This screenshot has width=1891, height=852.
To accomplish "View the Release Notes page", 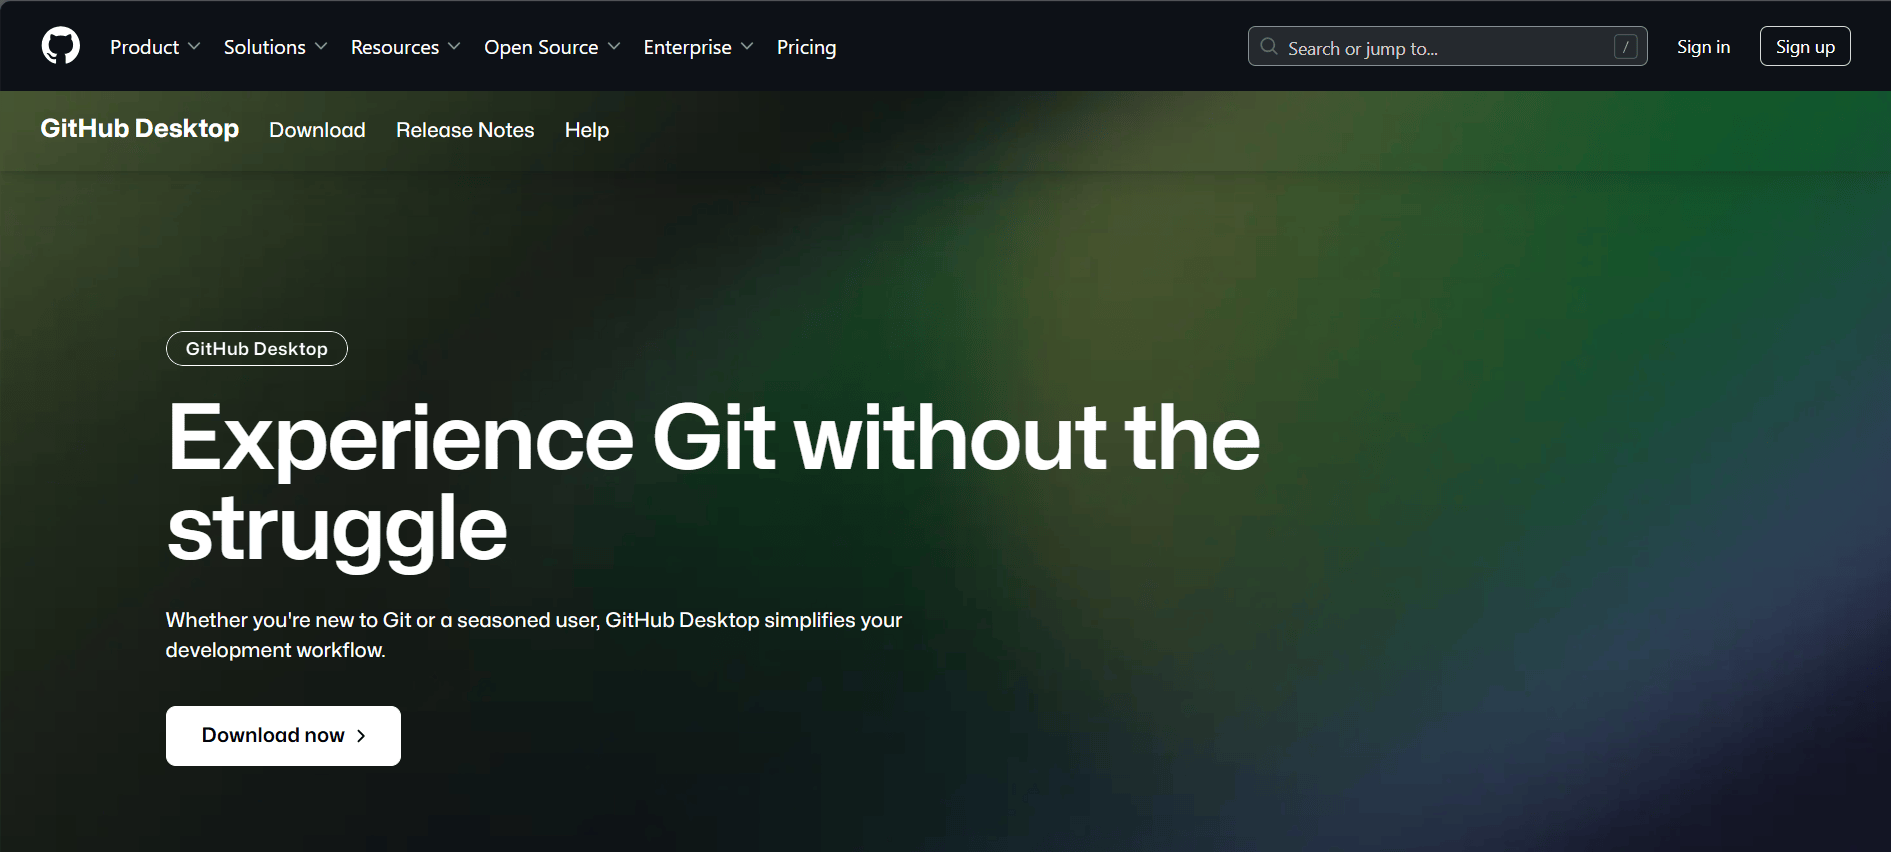I will [465, 130].
